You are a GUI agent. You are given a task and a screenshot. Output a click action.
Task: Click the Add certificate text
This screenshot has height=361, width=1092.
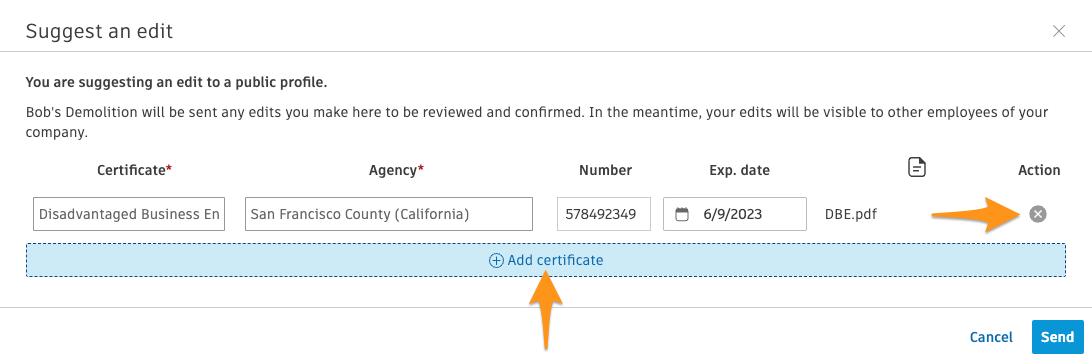555,260
